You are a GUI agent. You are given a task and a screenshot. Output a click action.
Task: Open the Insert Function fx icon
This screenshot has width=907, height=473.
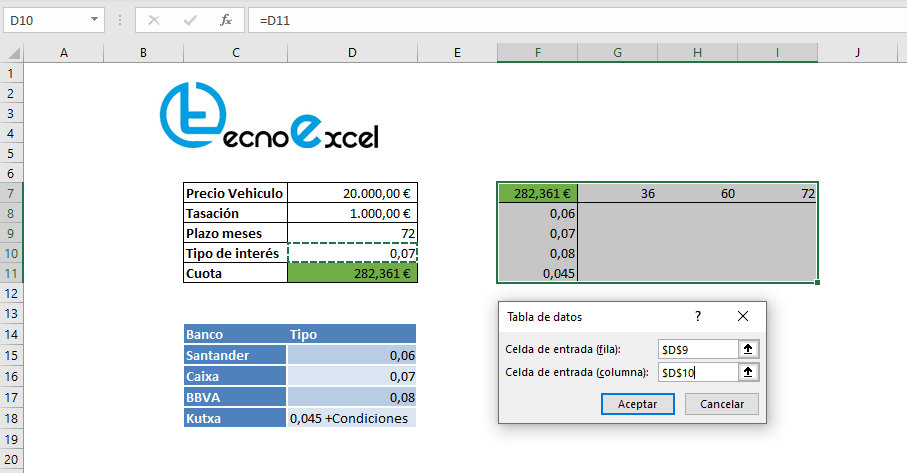pyautogui.click(x=226, y=20)
